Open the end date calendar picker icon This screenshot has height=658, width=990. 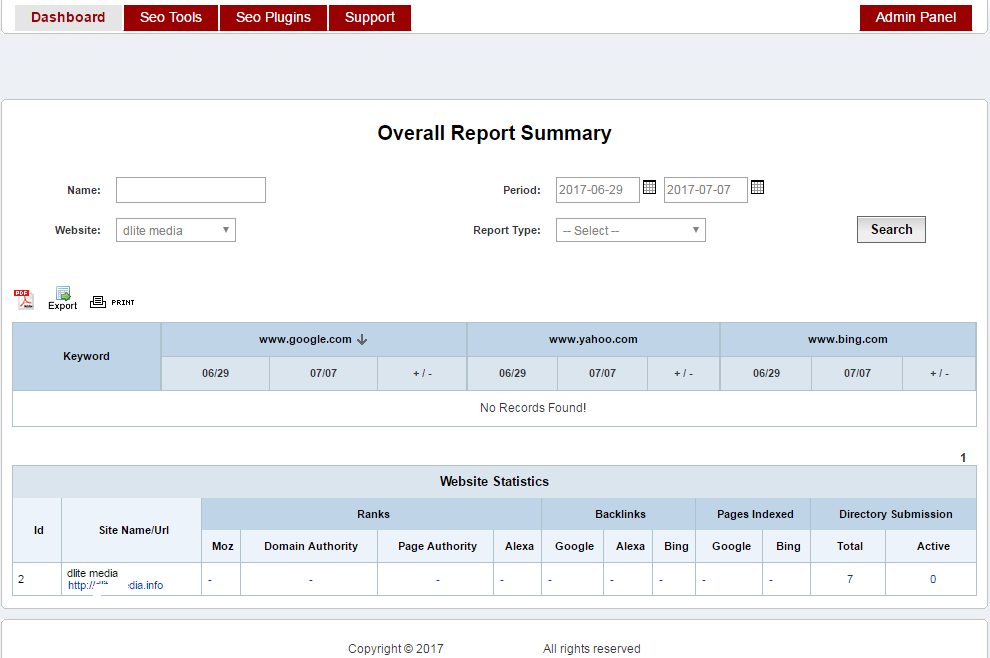[x=757, y=187]
